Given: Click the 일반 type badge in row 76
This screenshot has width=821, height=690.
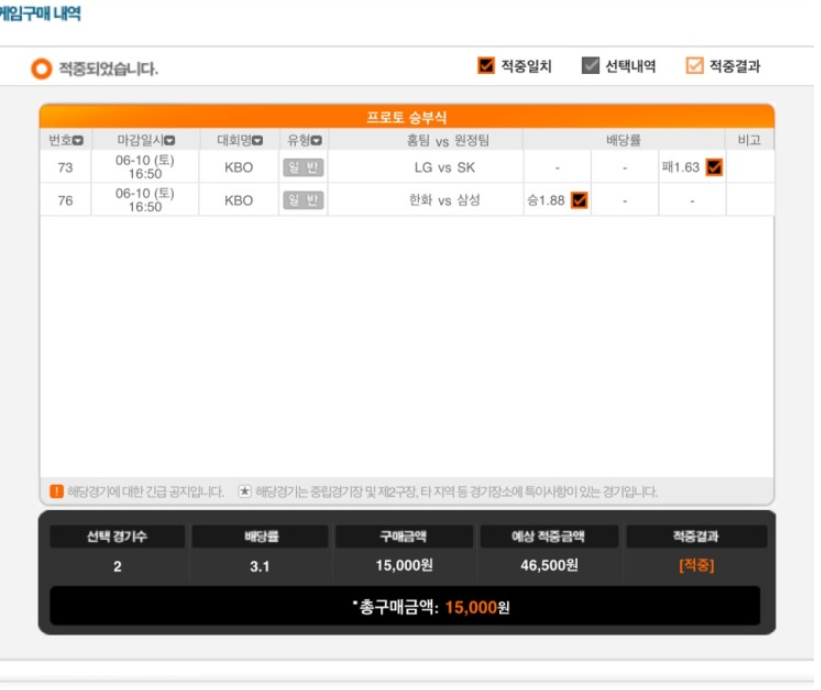Looking at the screenshot, I should [303, 201].
